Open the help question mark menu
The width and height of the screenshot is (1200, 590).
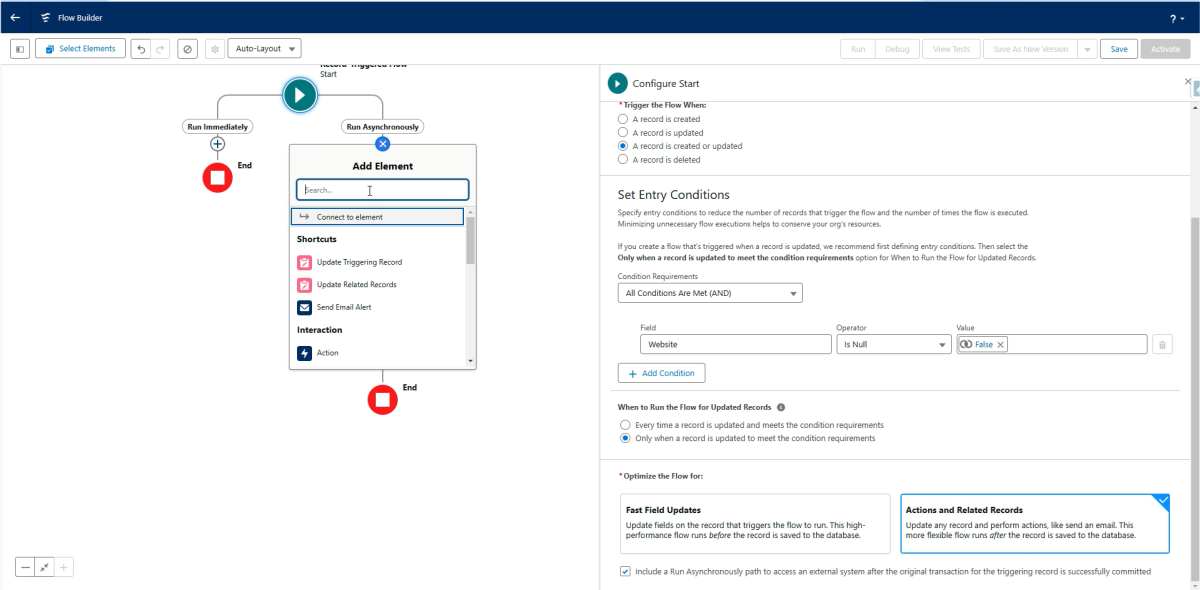1176,18
